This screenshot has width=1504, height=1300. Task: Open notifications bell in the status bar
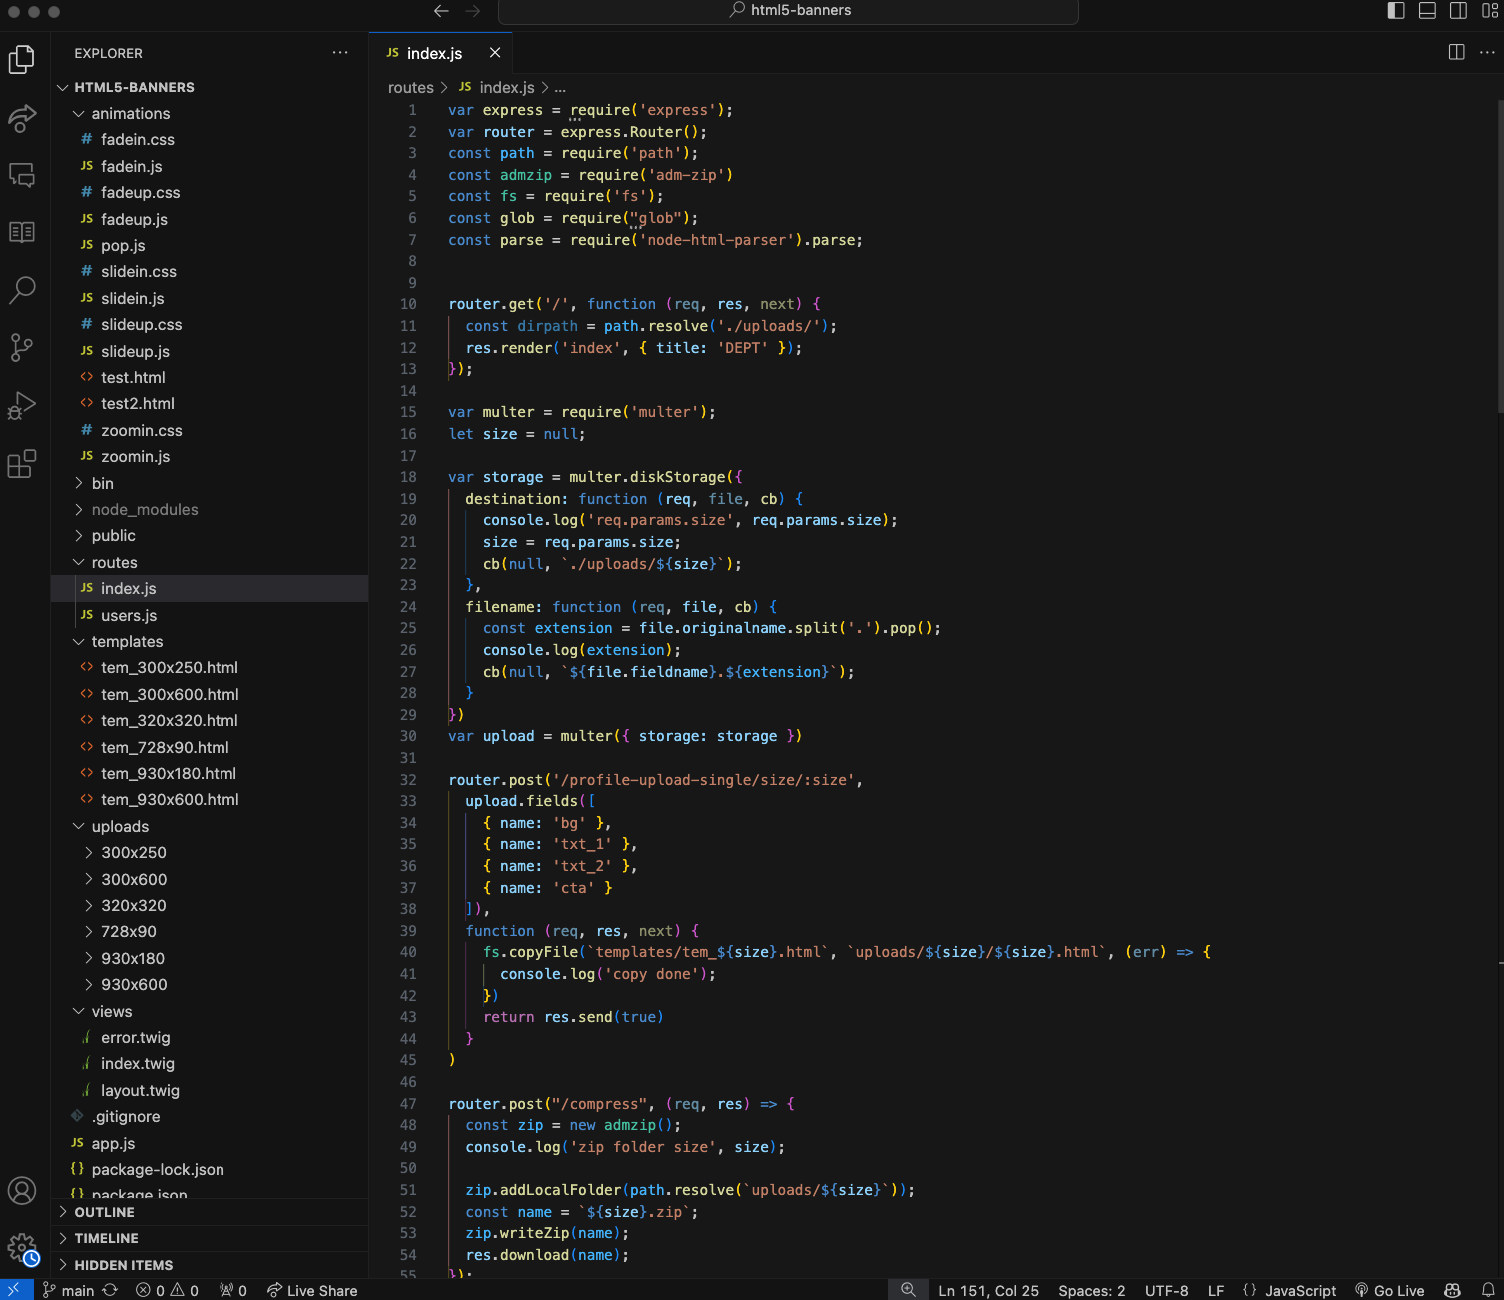[x=1488, y=1290]
